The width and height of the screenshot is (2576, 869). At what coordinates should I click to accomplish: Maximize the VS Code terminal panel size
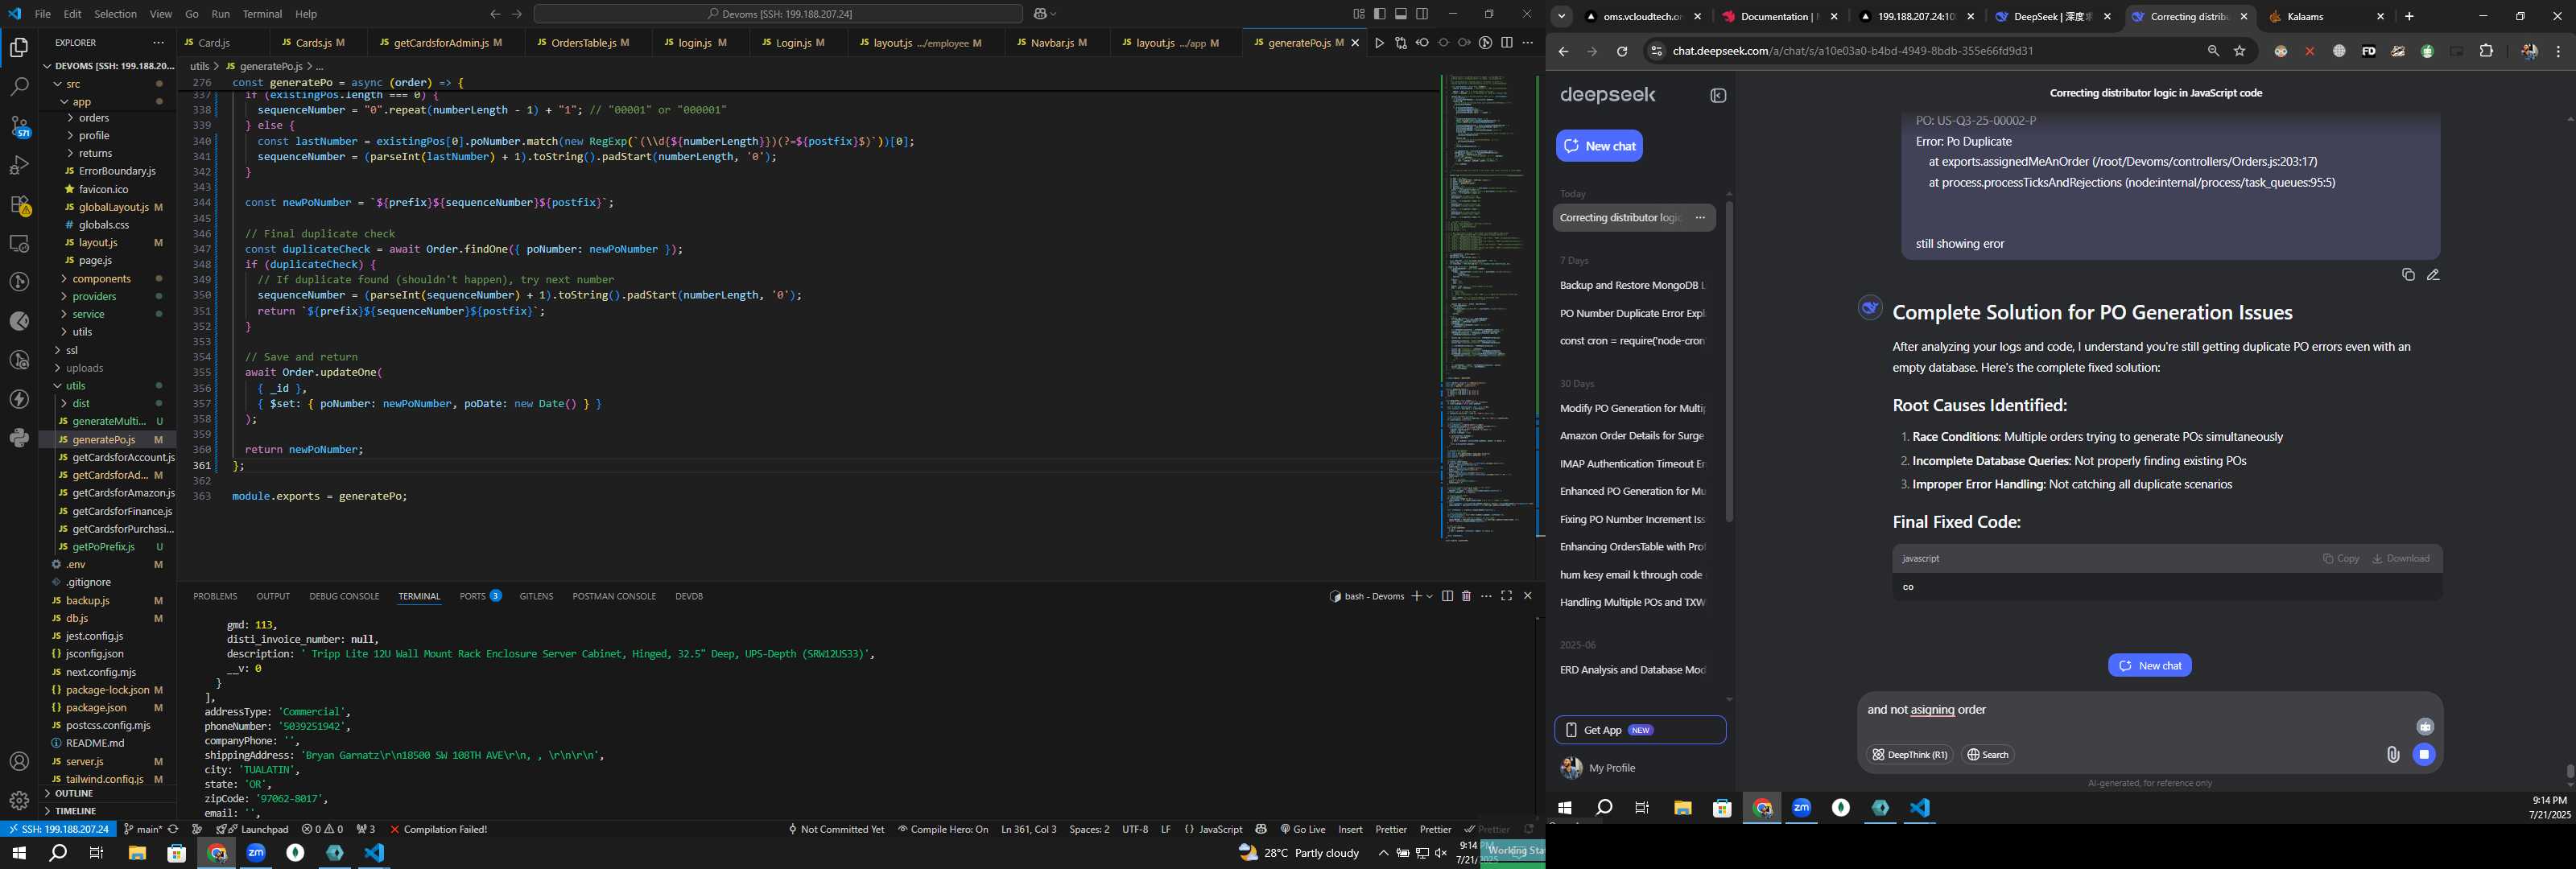[1506, 596]
